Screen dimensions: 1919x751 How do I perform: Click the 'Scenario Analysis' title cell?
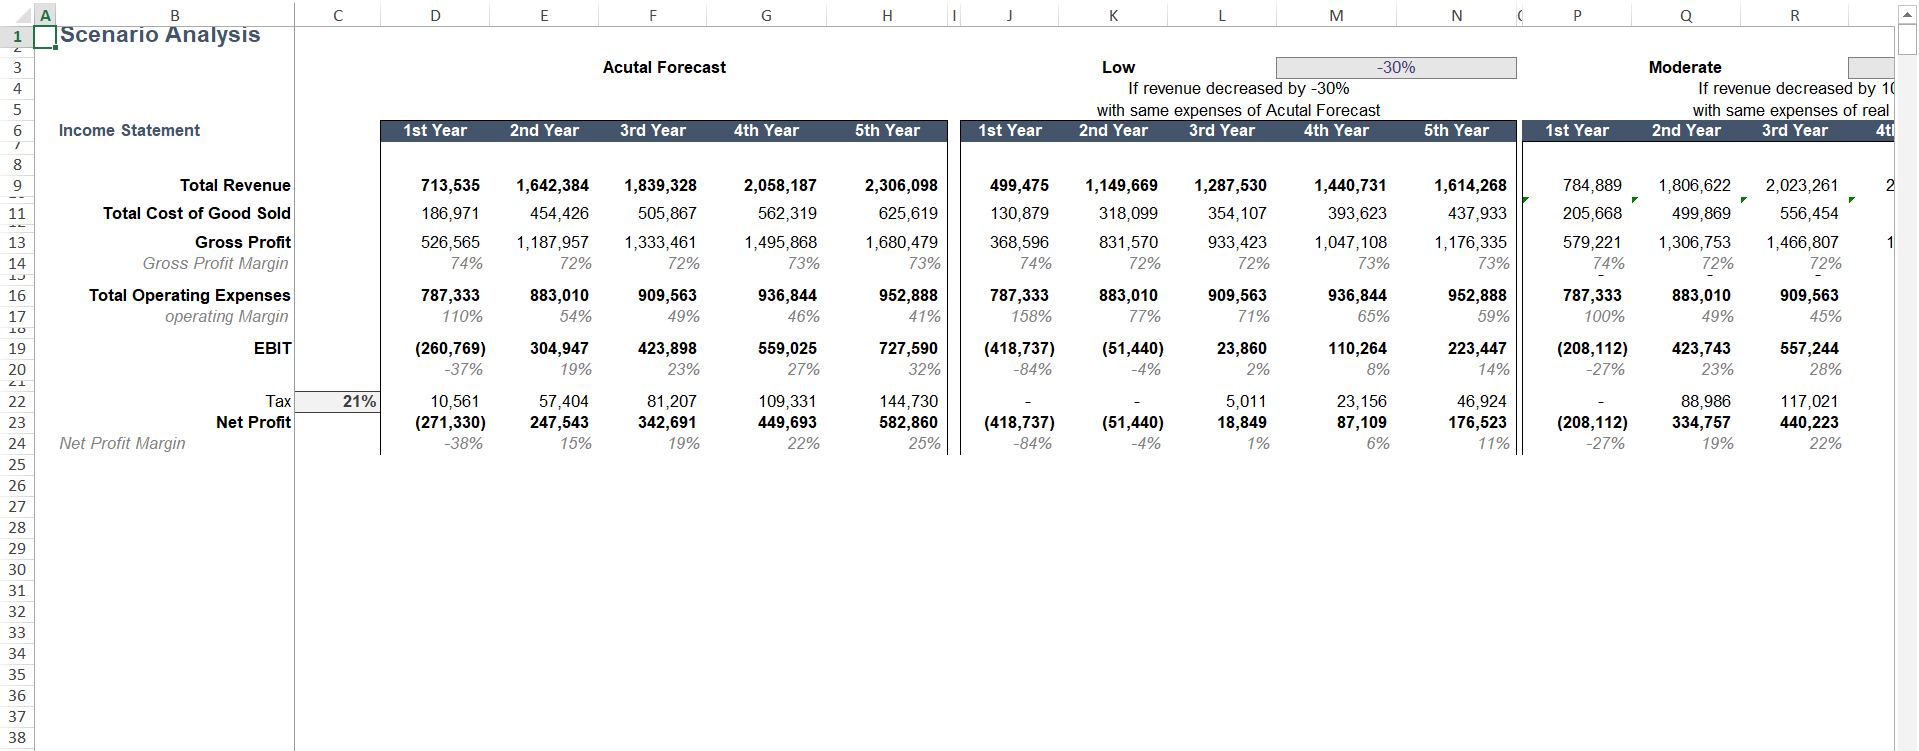point(160,35)
